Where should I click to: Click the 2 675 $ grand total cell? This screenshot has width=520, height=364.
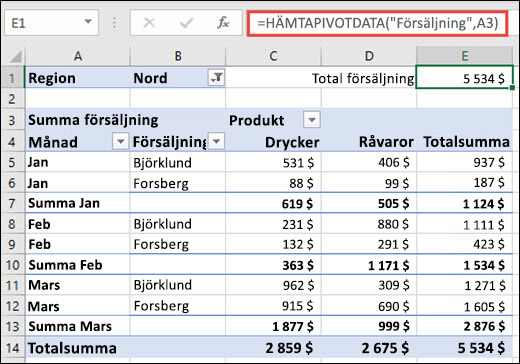[369, 348]
